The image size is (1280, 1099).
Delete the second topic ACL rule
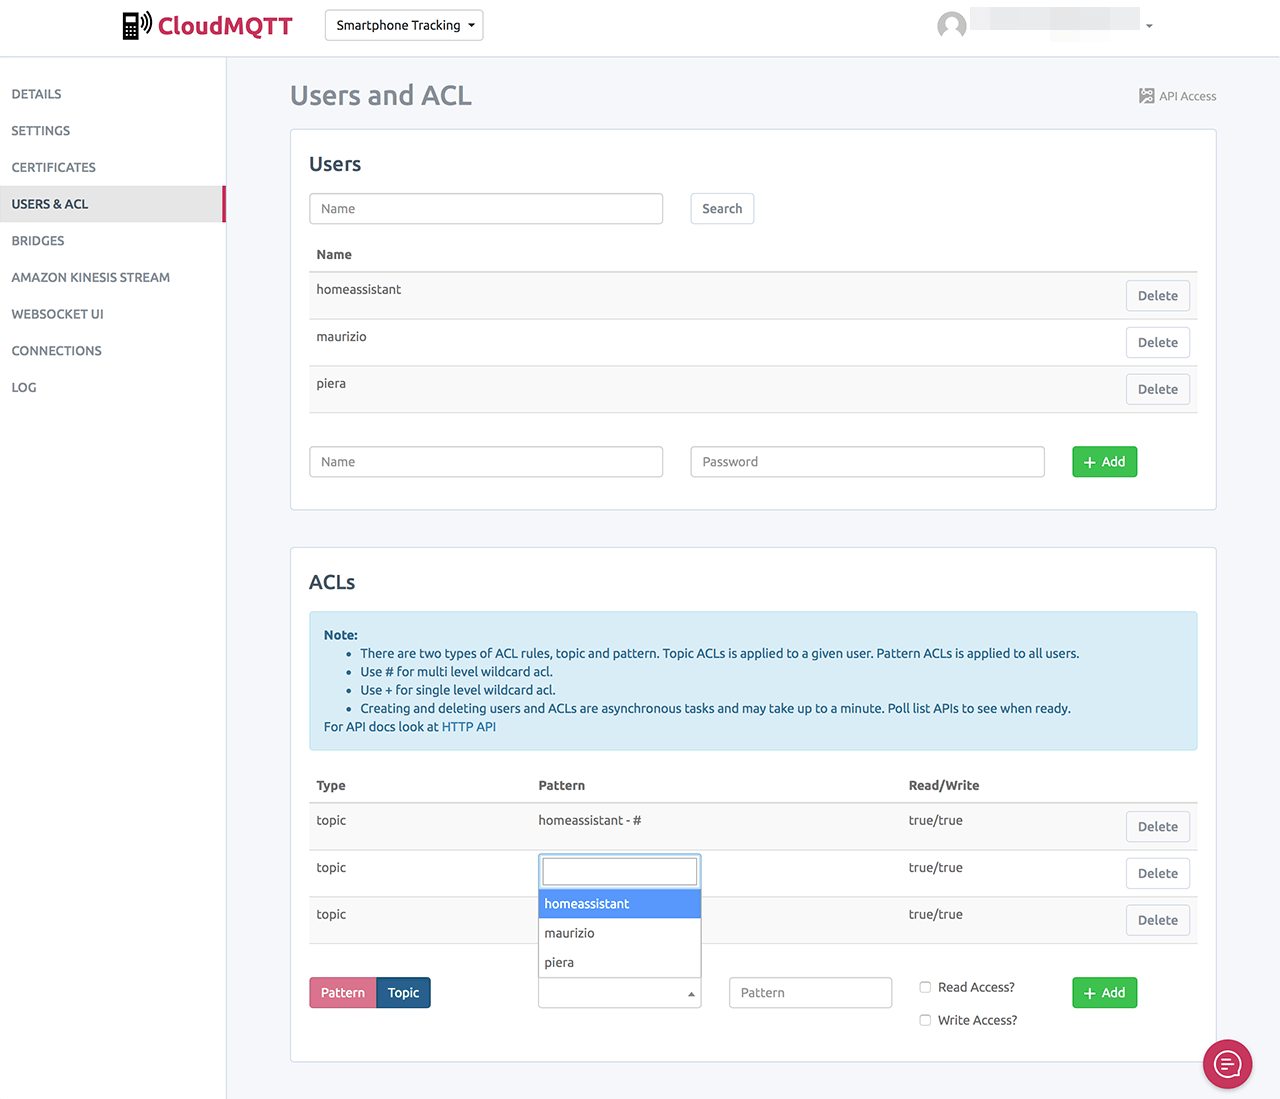coord(1158,874)
